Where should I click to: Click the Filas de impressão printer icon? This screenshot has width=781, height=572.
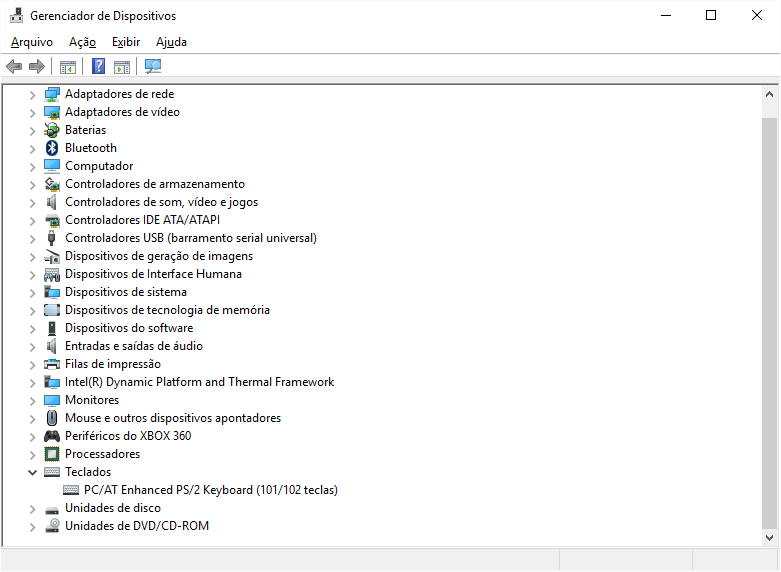tap(52, 364)
